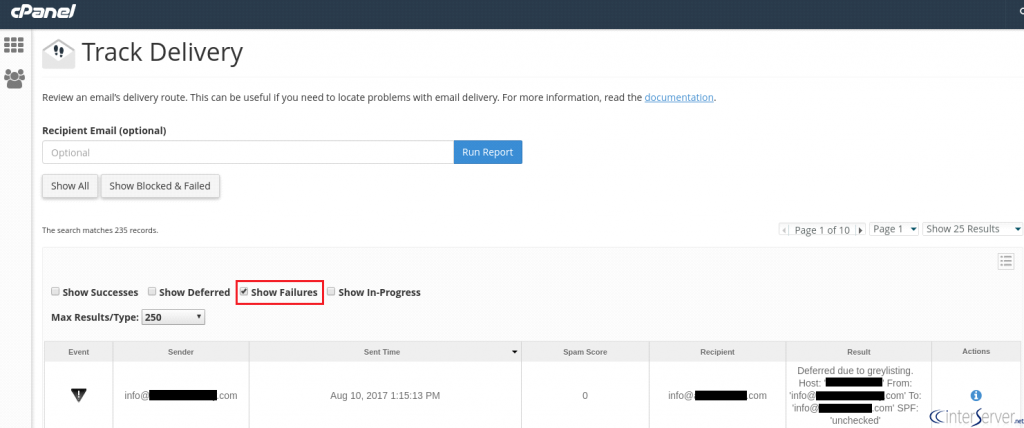Open the User Manager people icon
Image resolution: width=1024 pixels, height=428 pixels.
click(x=14, y=77)
